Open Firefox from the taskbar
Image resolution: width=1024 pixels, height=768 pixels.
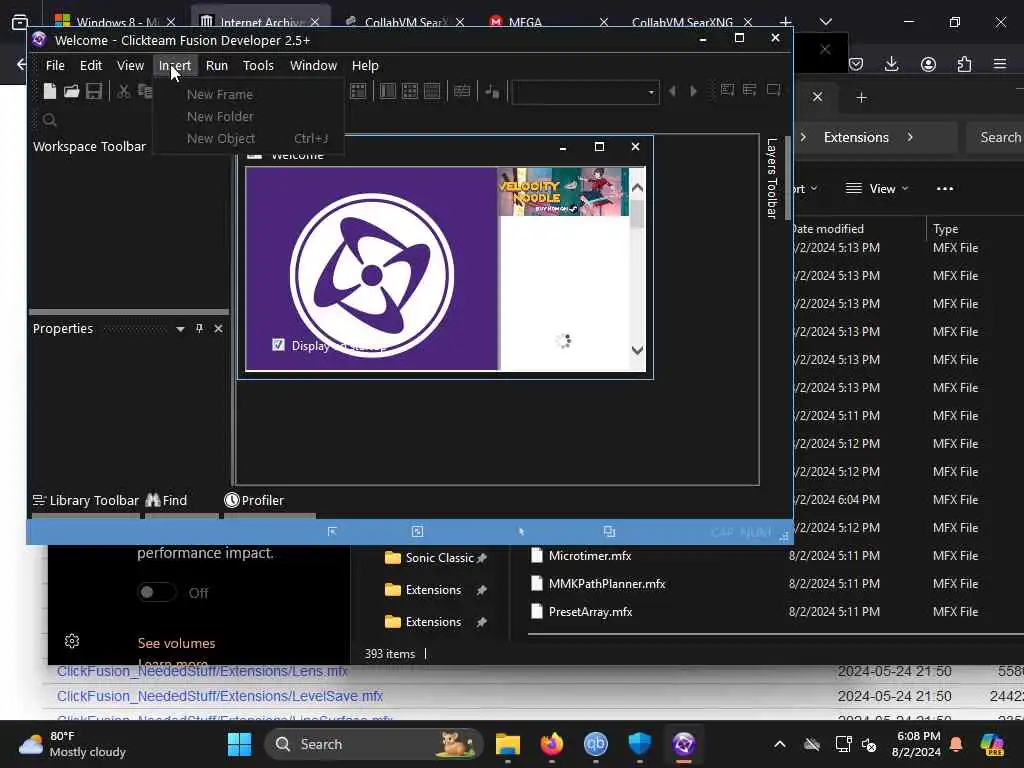click(552, 744)
